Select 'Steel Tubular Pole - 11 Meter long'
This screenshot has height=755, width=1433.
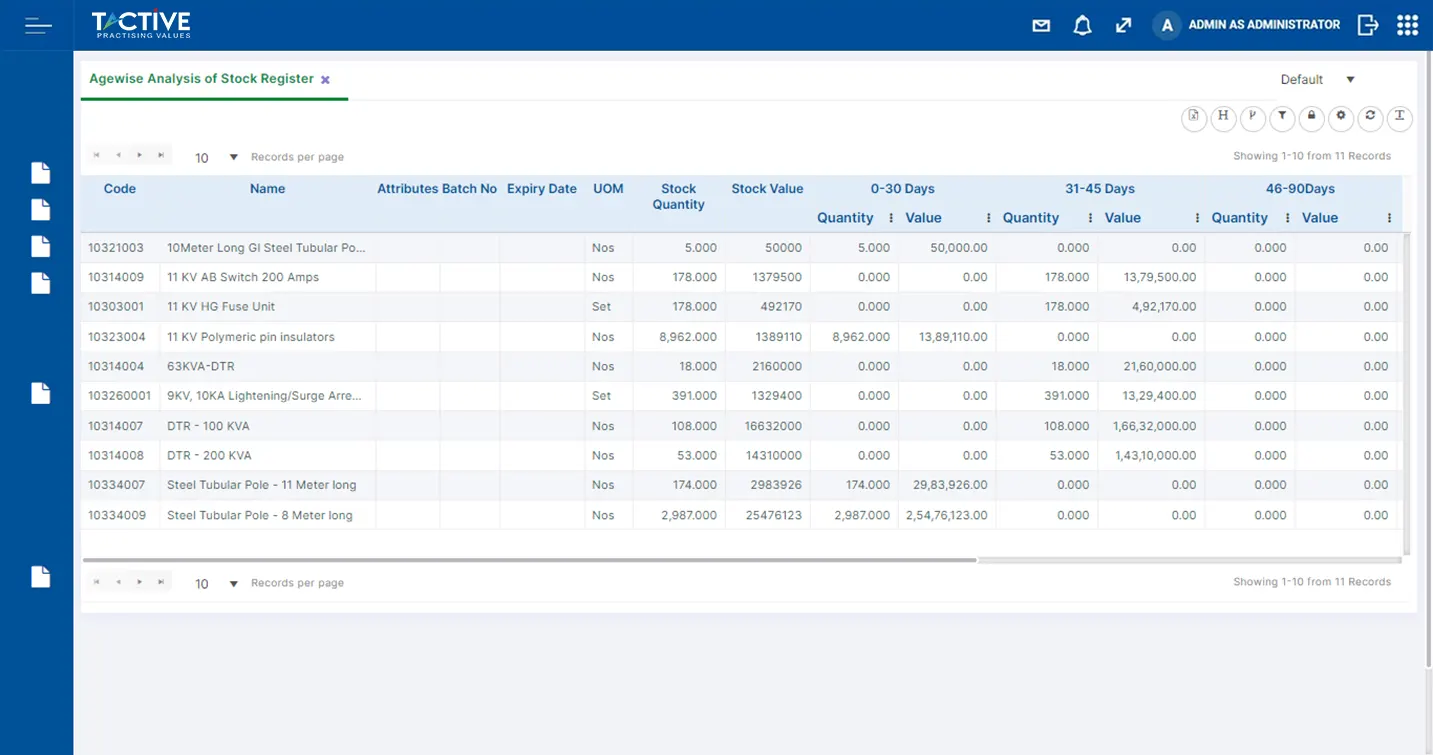pos(742,485)
